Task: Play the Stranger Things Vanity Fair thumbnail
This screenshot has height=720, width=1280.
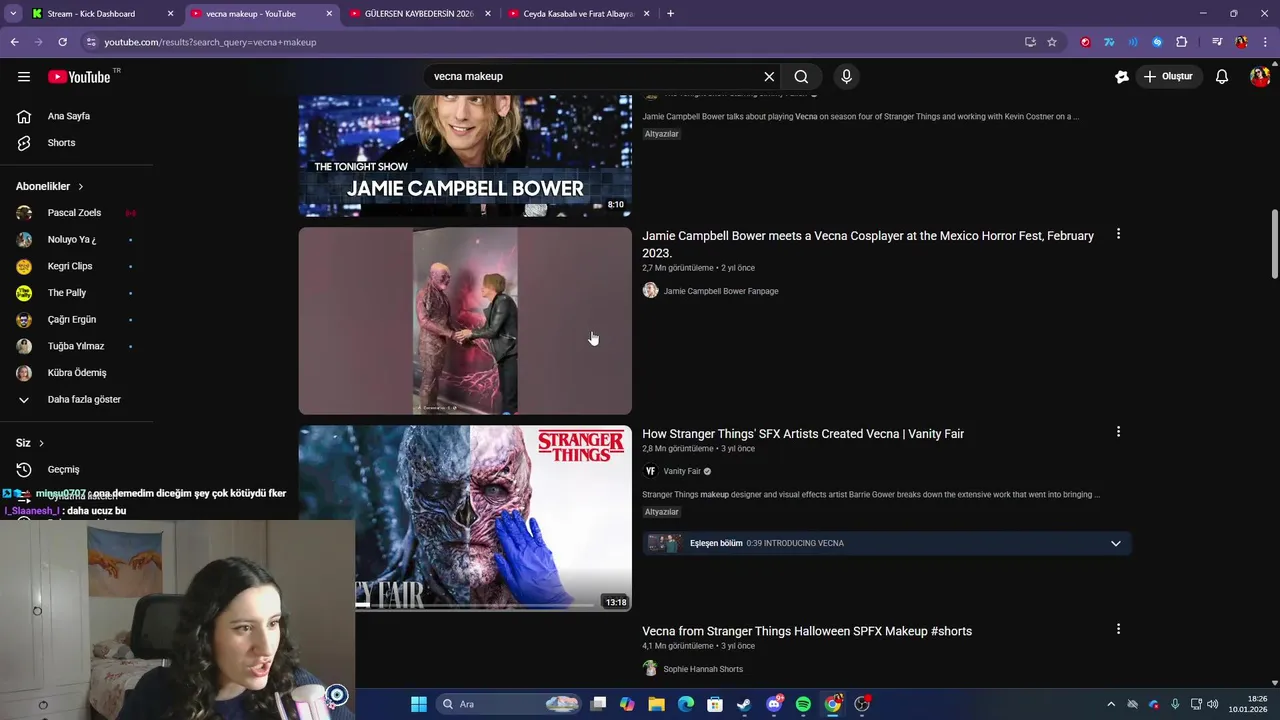Action: point(465,518)
